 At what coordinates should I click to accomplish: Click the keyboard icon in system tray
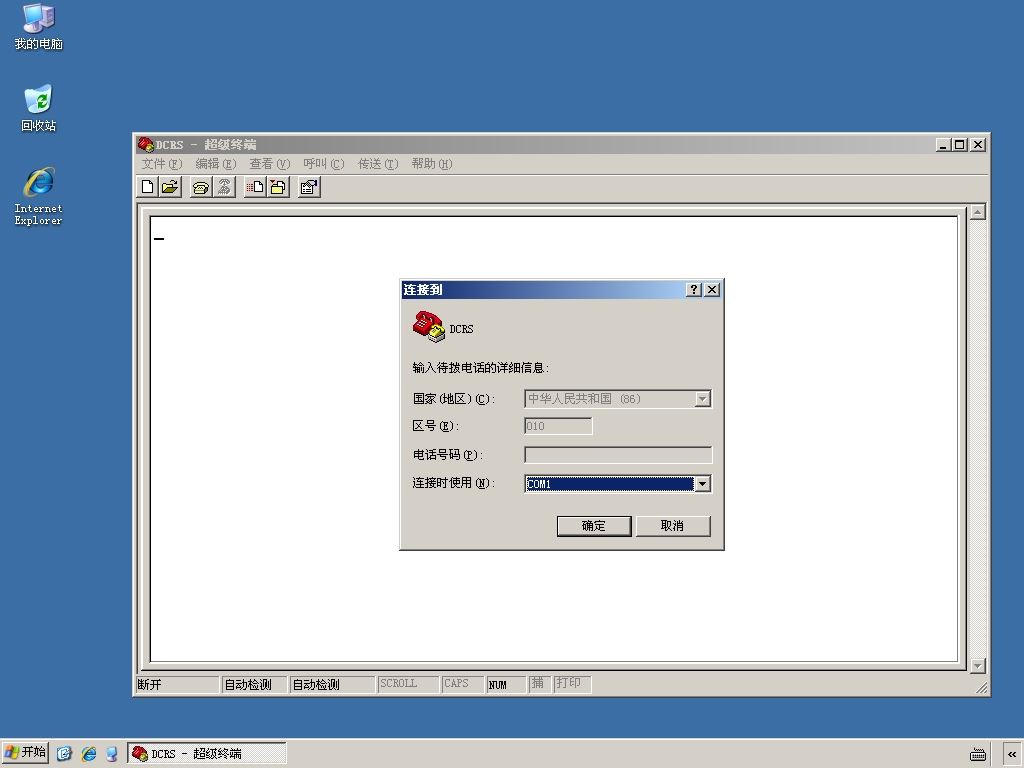point(978,754)
